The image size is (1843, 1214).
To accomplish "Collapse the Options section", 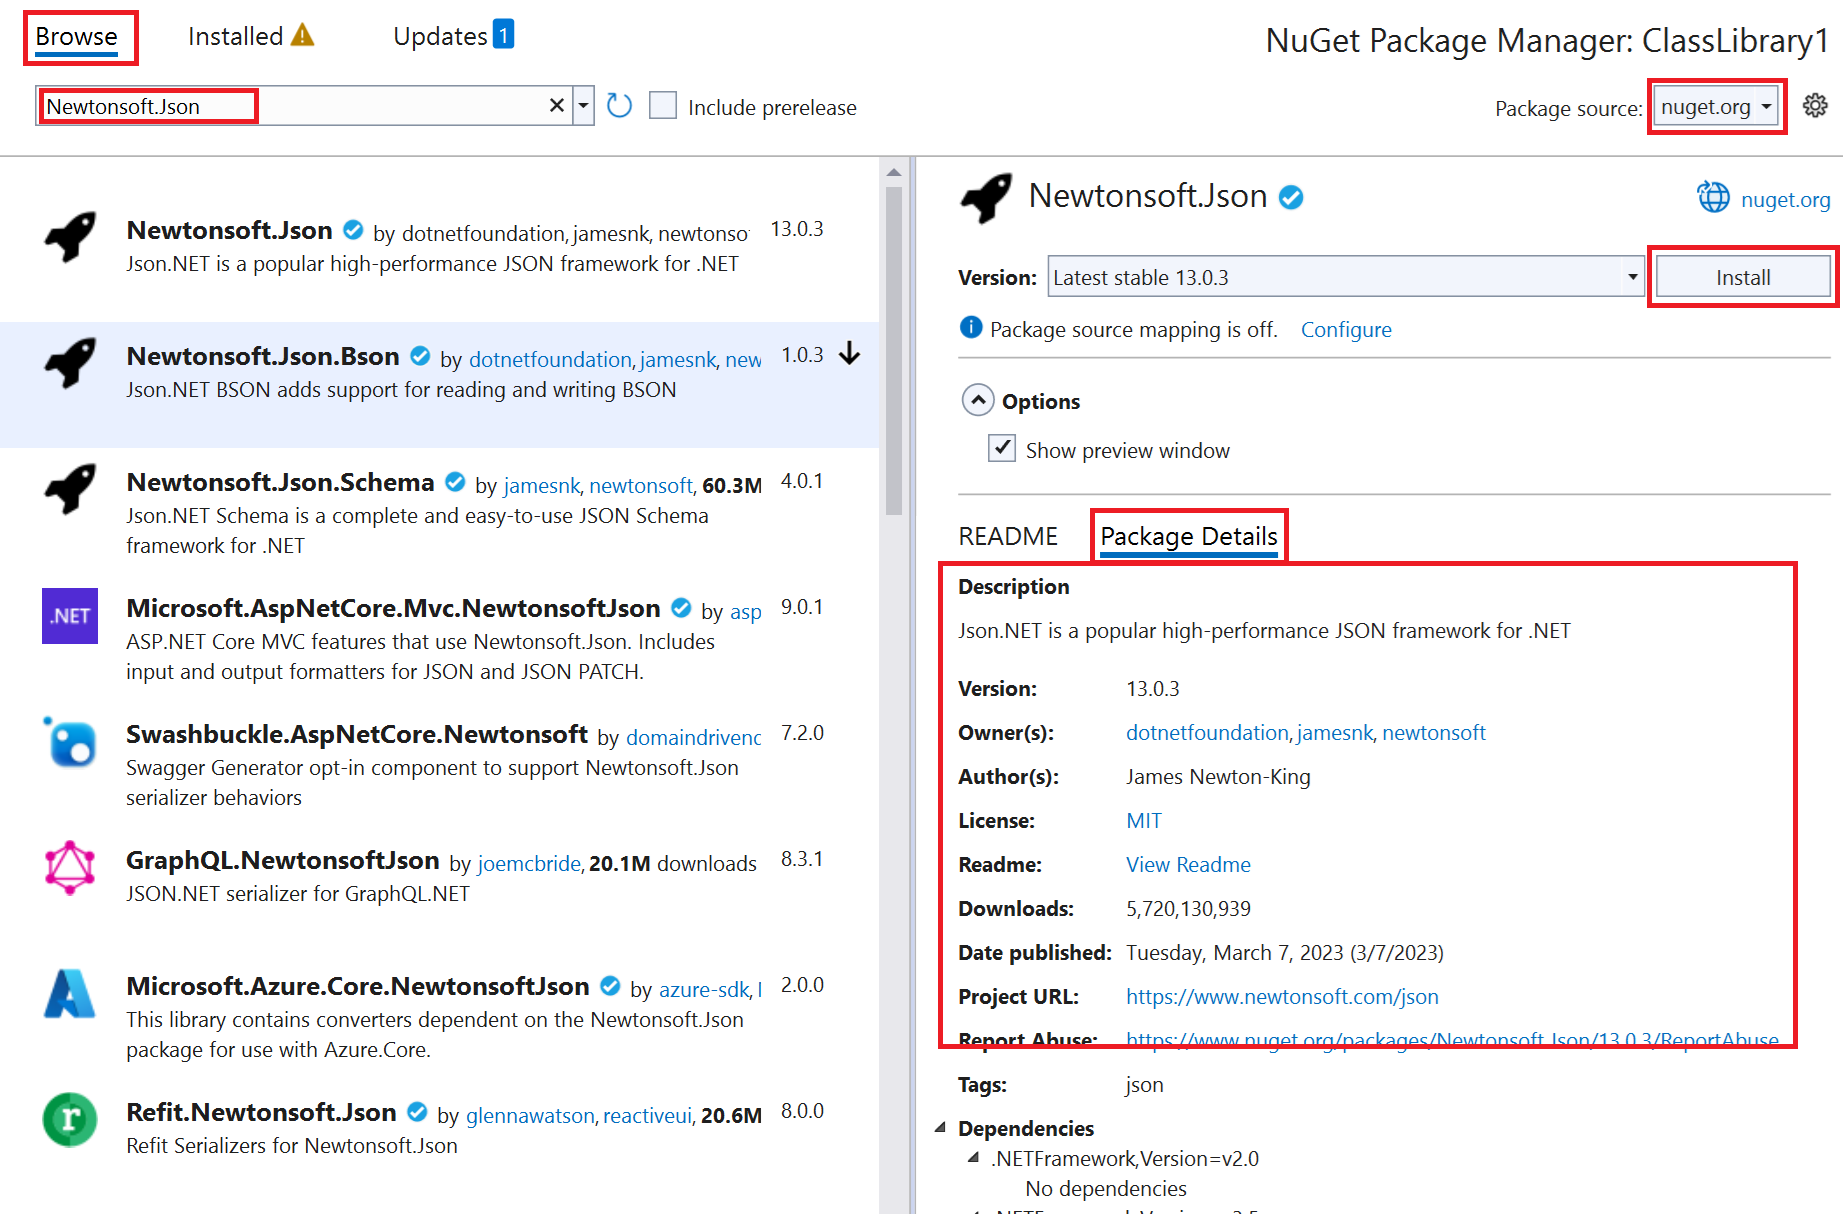I will pos(978,399).
